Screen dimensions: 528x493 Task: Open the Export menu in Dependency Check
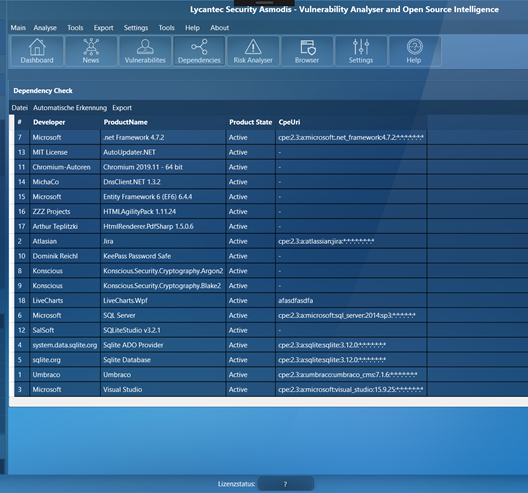122,108
